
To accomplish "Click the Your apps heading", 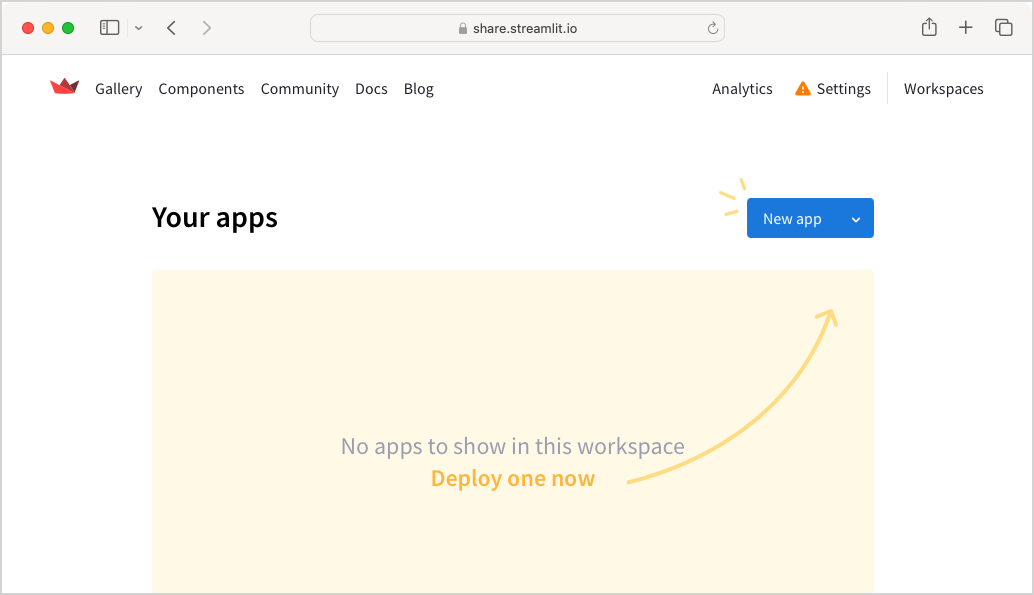I will coord(215,218).
